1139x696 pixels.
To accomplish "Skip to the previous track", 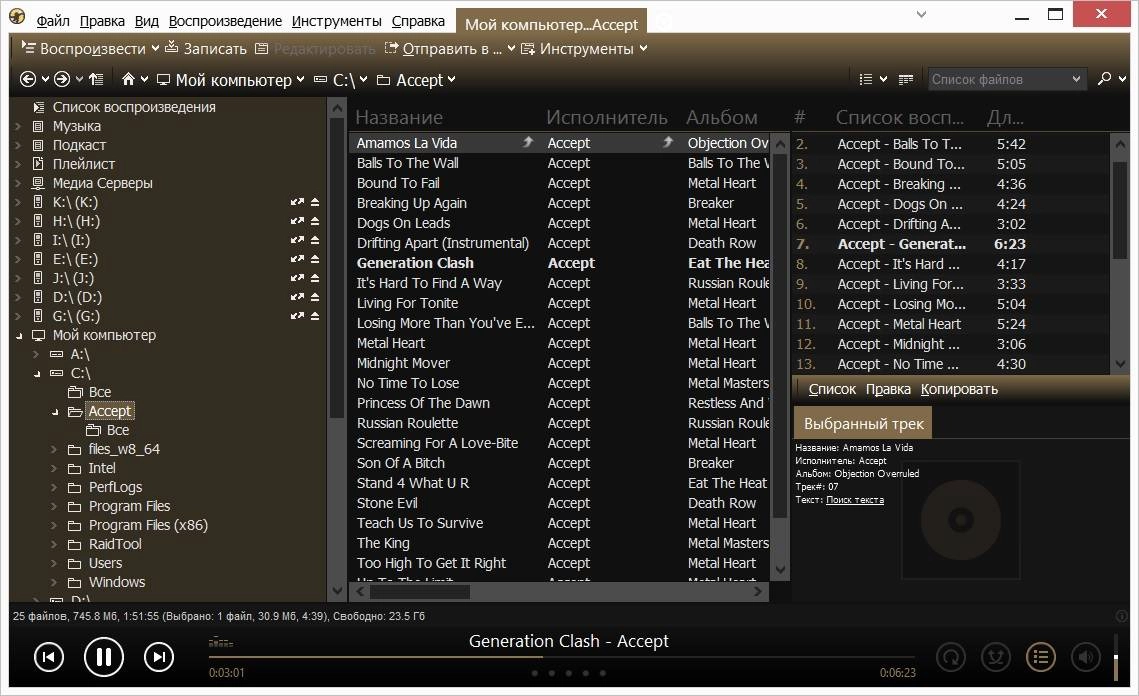I will point(49,657).
